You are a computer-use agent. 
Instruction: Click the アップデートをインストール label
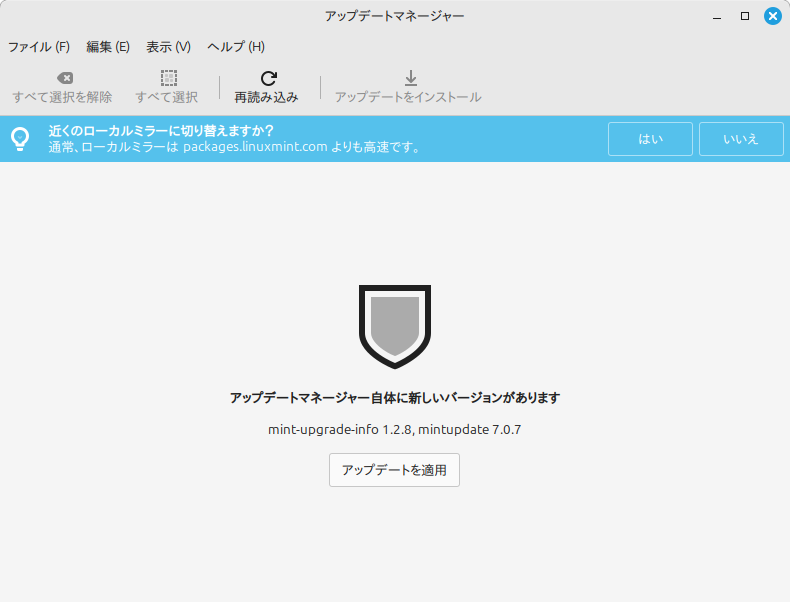click(409, 97)
